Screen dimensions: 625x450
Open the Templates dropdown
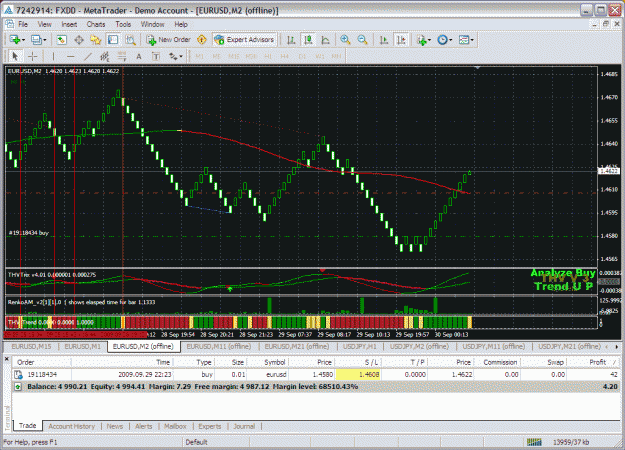tap(466, 40)
